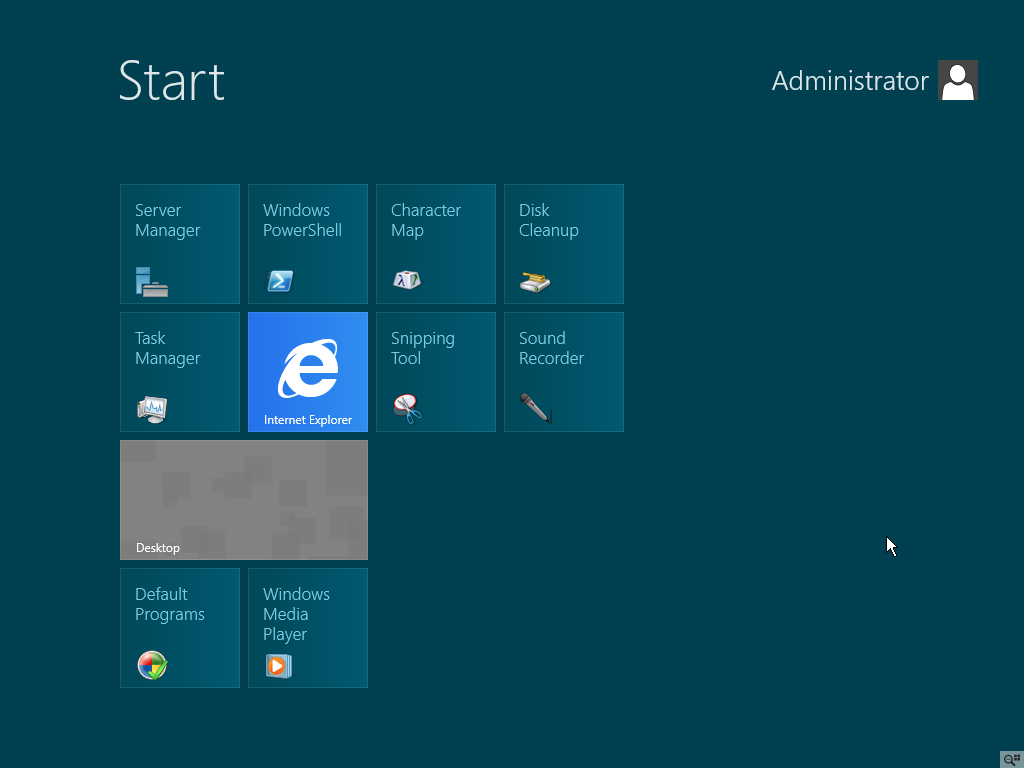1024x768 pixels.
Task: Launch Windows PowerShell tile
Action: pos(308,244)
